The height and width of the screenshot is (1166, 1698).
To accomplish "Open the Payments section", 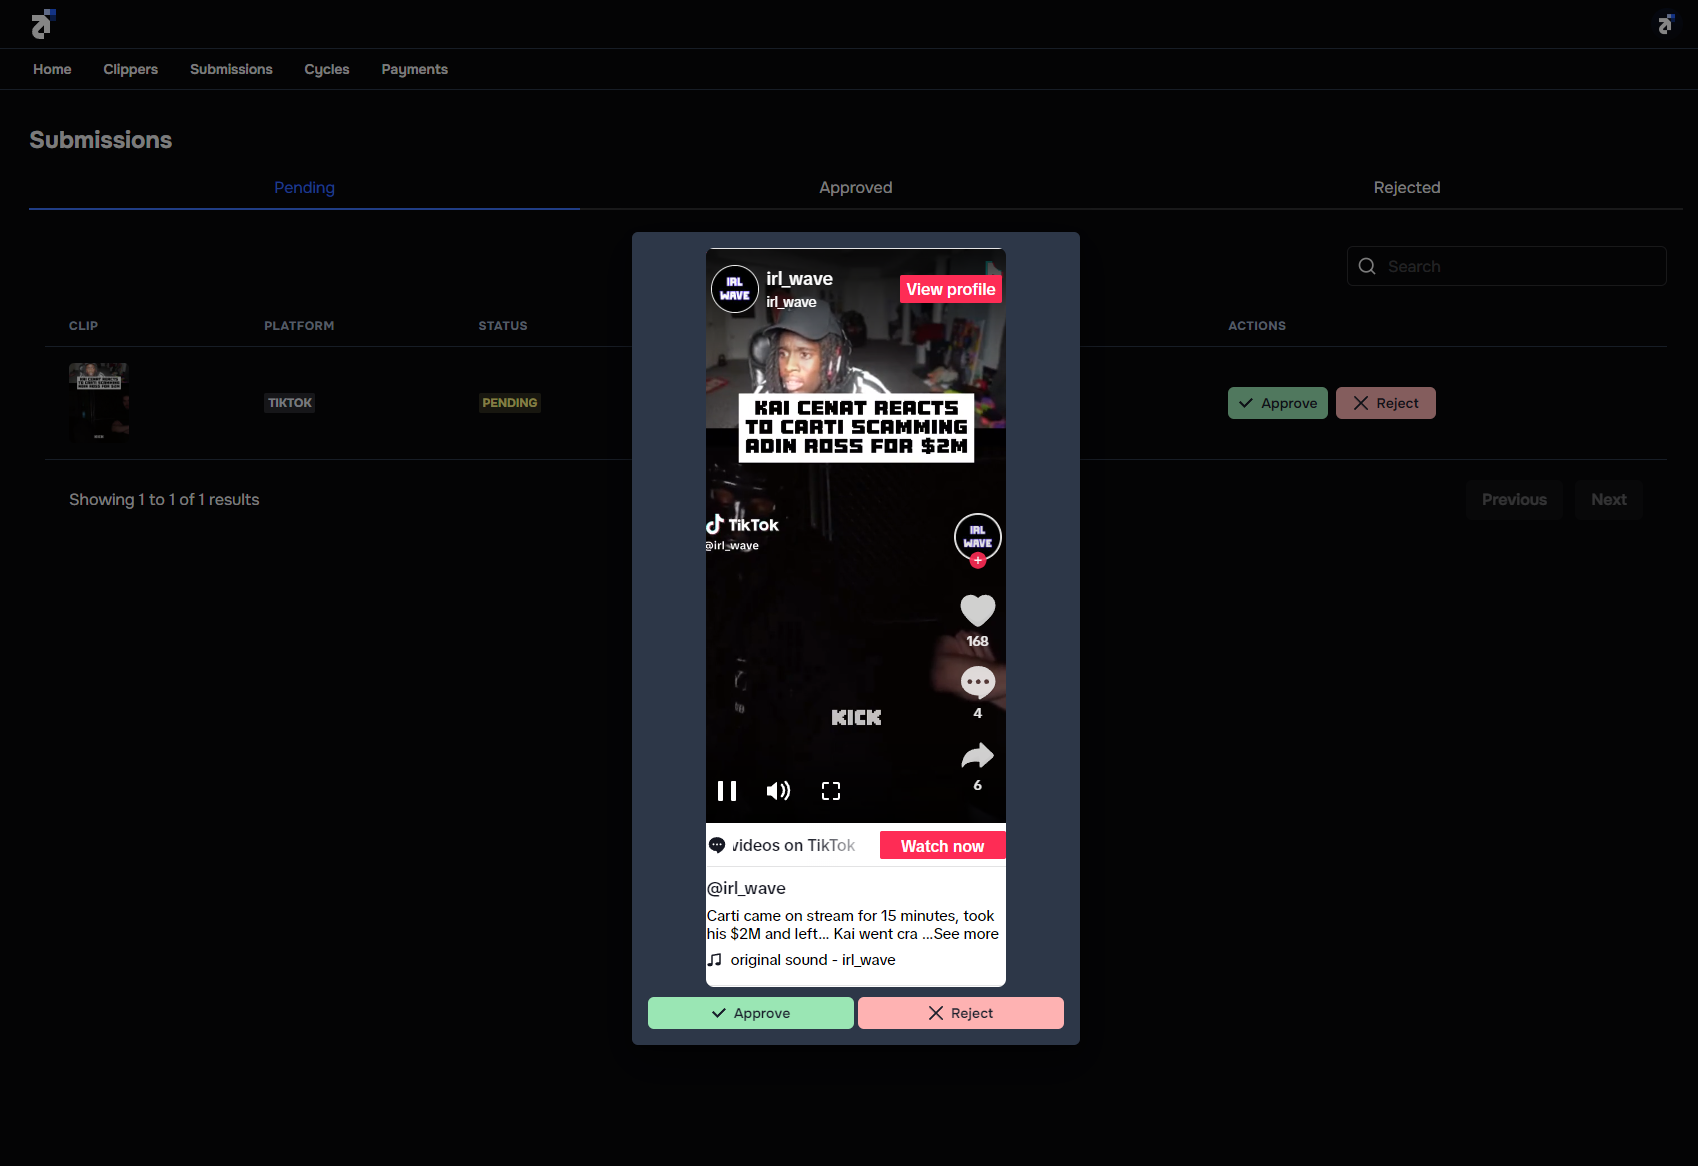I will click(x=414, y=69).
